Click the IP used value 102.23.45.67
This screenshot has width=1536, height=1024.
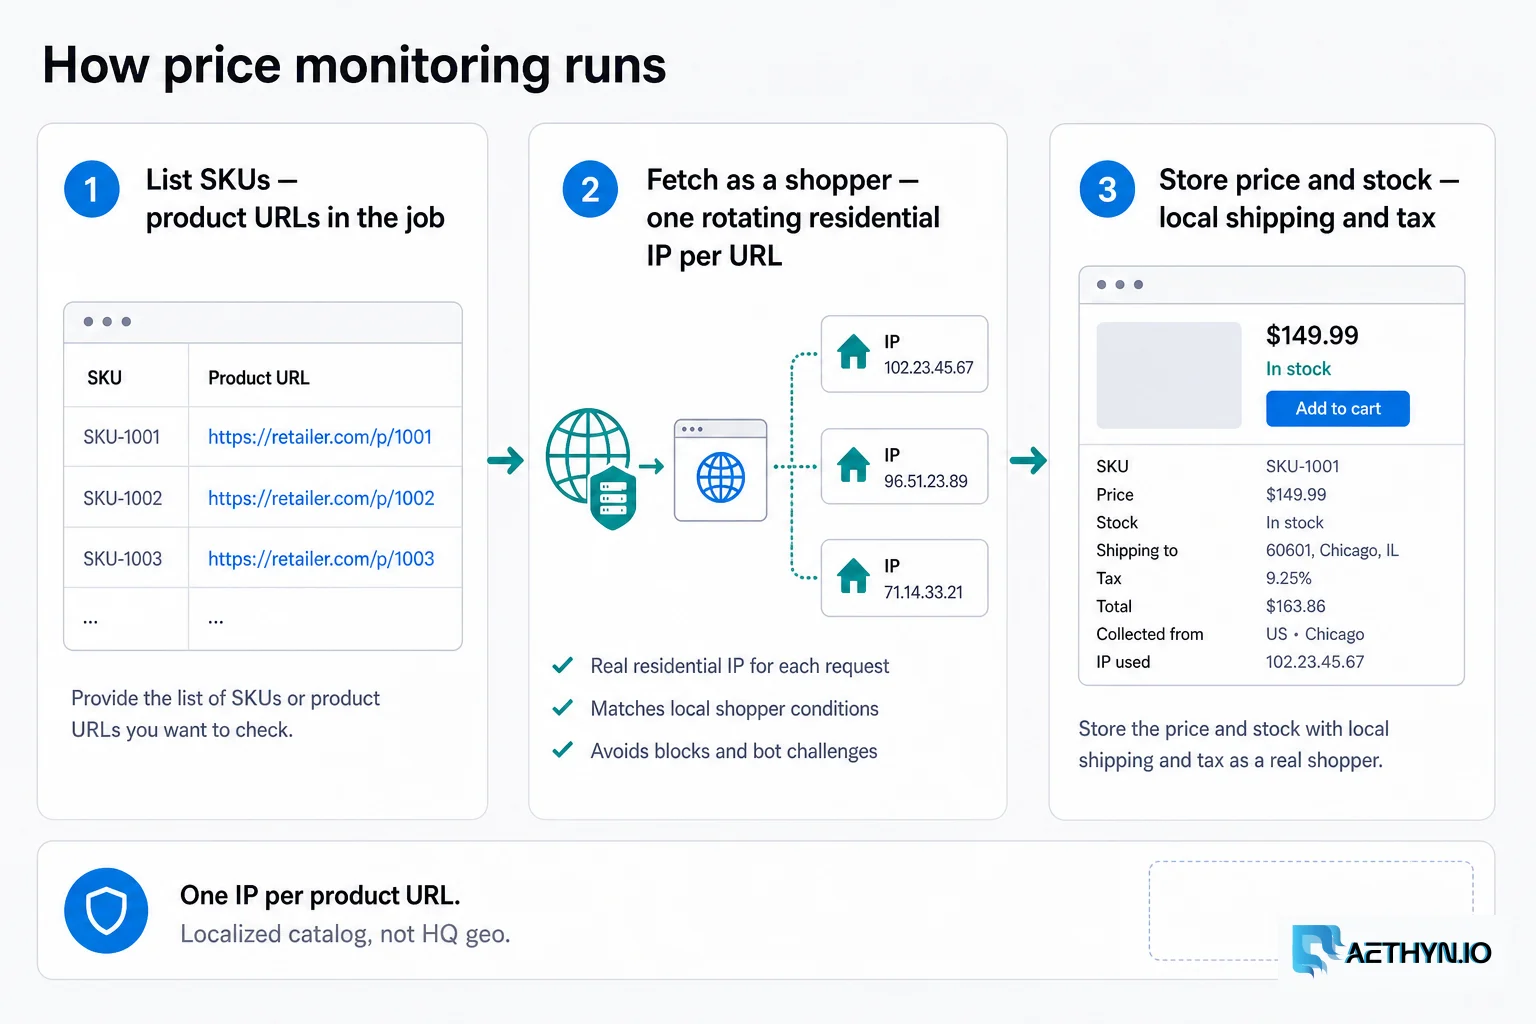tap(1315, 662)
